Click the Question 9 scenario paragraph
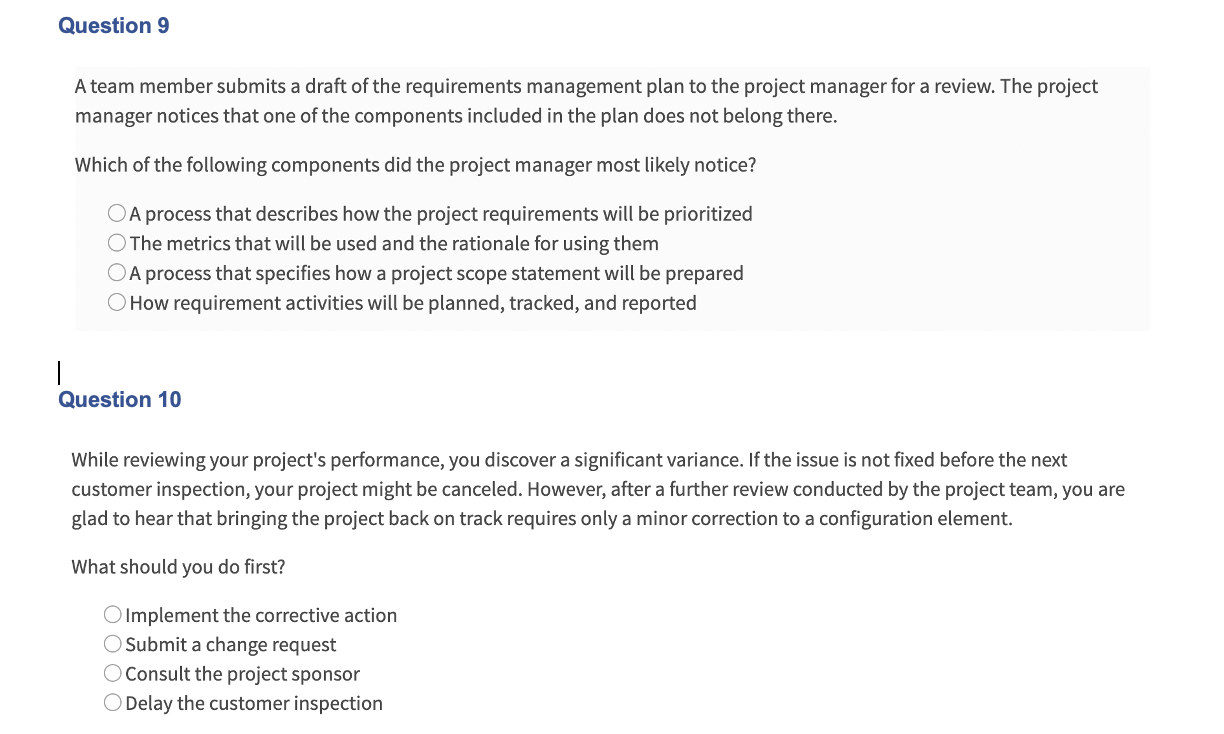Image resolution: width=1224 pixels, height=734 pixels. [585, 100]
